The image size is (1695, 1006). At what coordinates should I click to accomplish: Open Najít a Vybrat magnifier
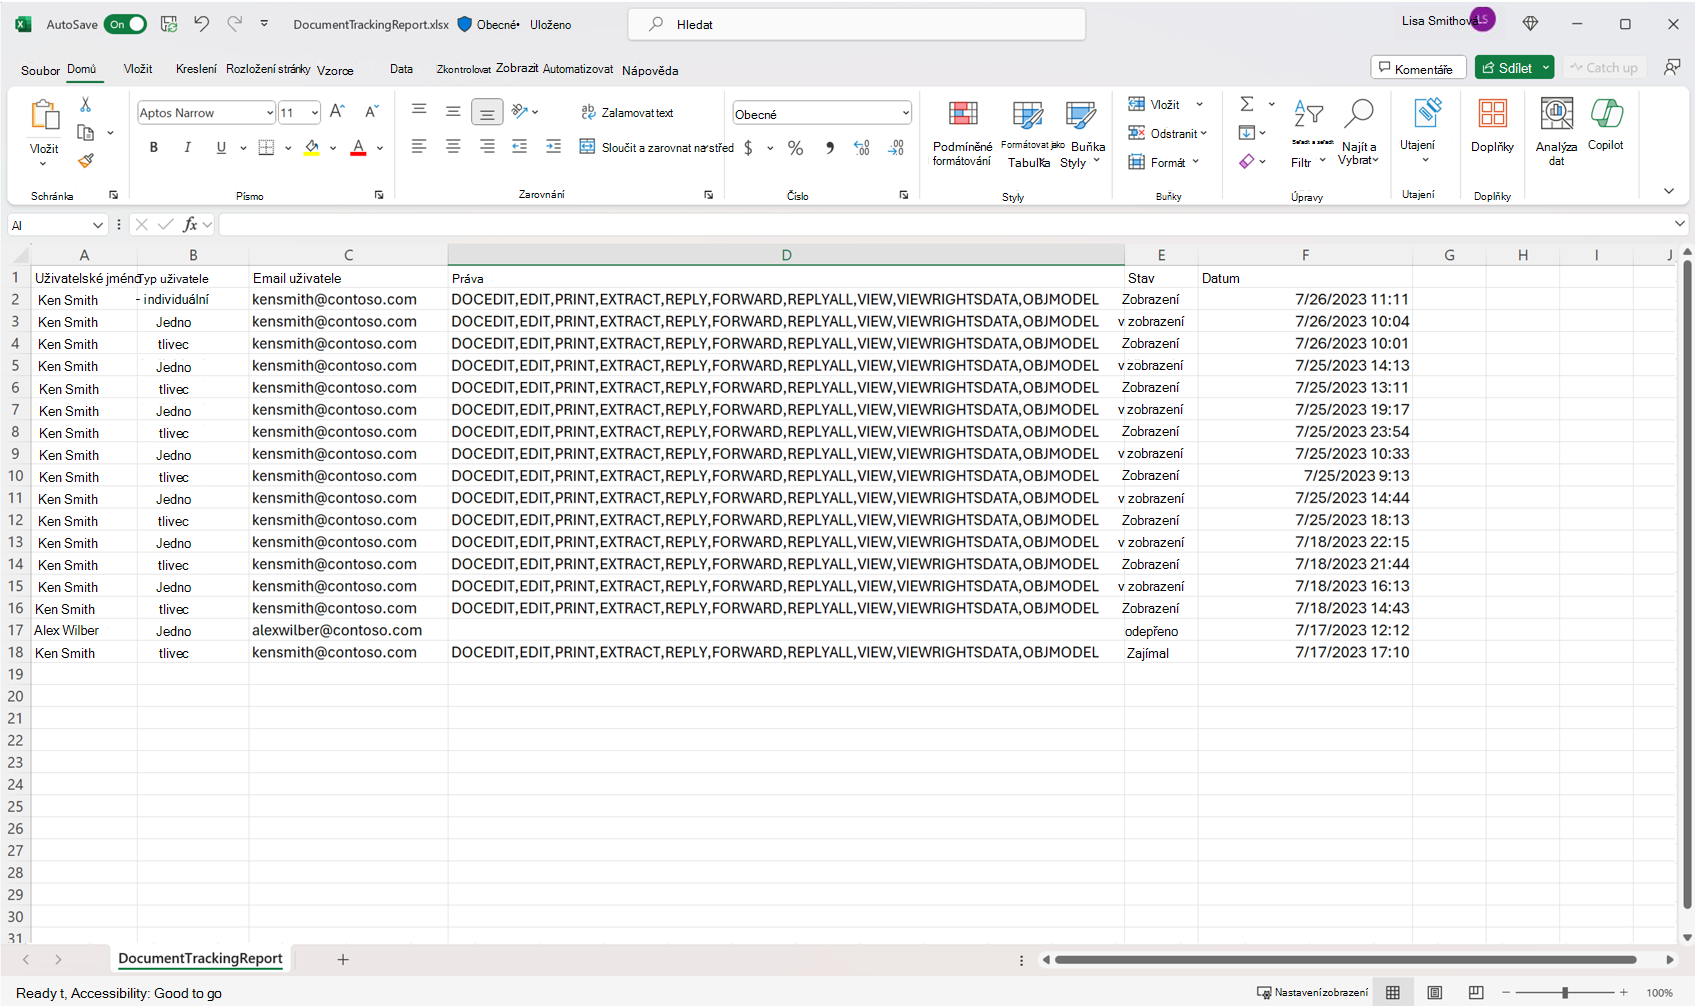pyautogui.click(x=1358, y=131)
